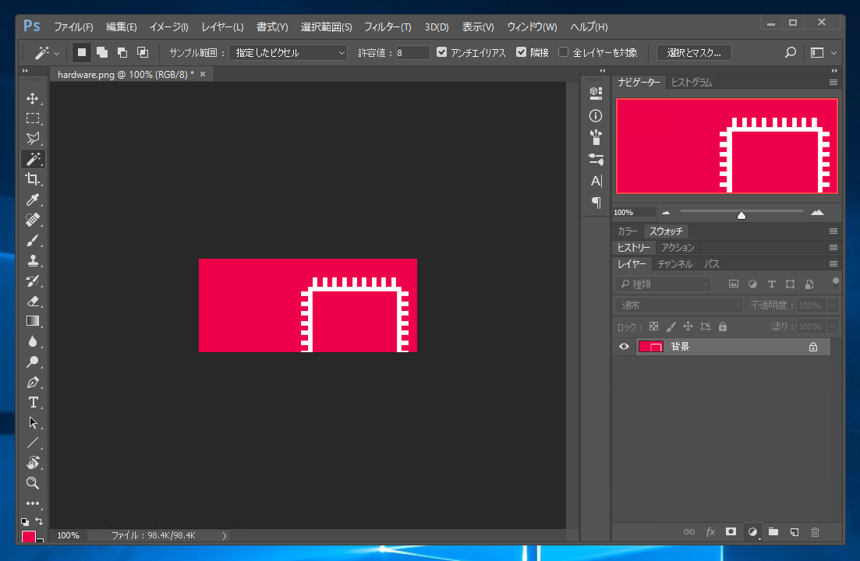Screen dimensions: 860x561
Task: Hide the 背景 layer with eye icon
Action: (624, 347)
